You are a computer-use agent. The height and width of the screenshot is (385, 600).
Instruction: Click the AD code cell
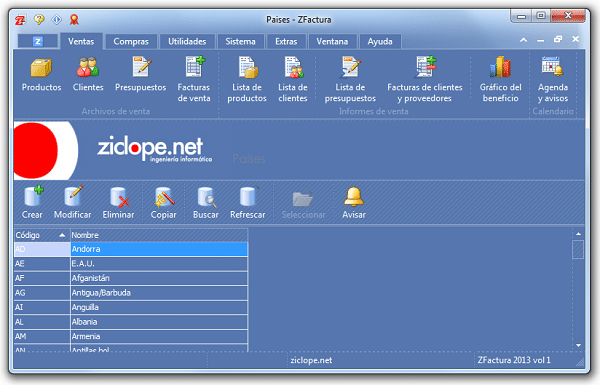[x=42, y=249]
